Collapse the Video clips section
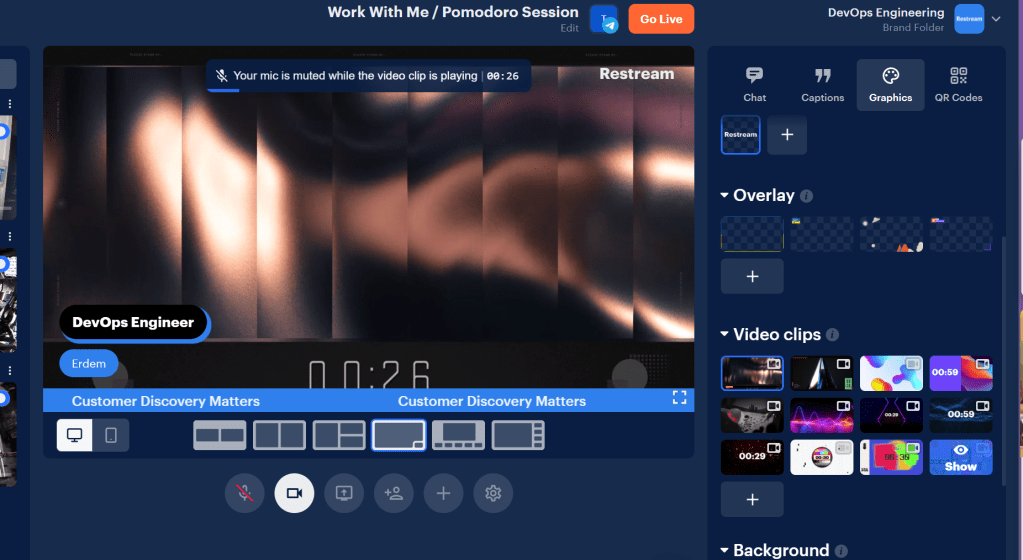 [x=724, y=334]
